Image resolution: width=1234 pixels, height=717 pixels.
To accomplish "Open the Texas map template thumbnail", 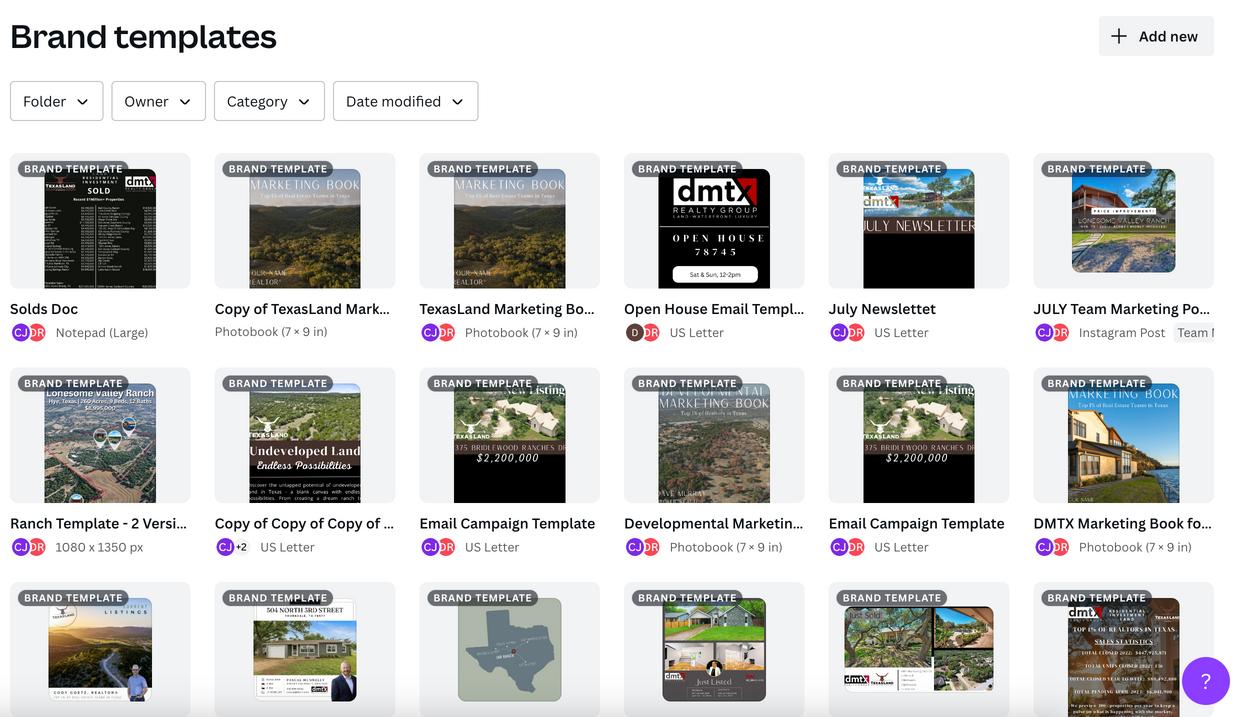I will pyautogui.click(x=509, y=649).
